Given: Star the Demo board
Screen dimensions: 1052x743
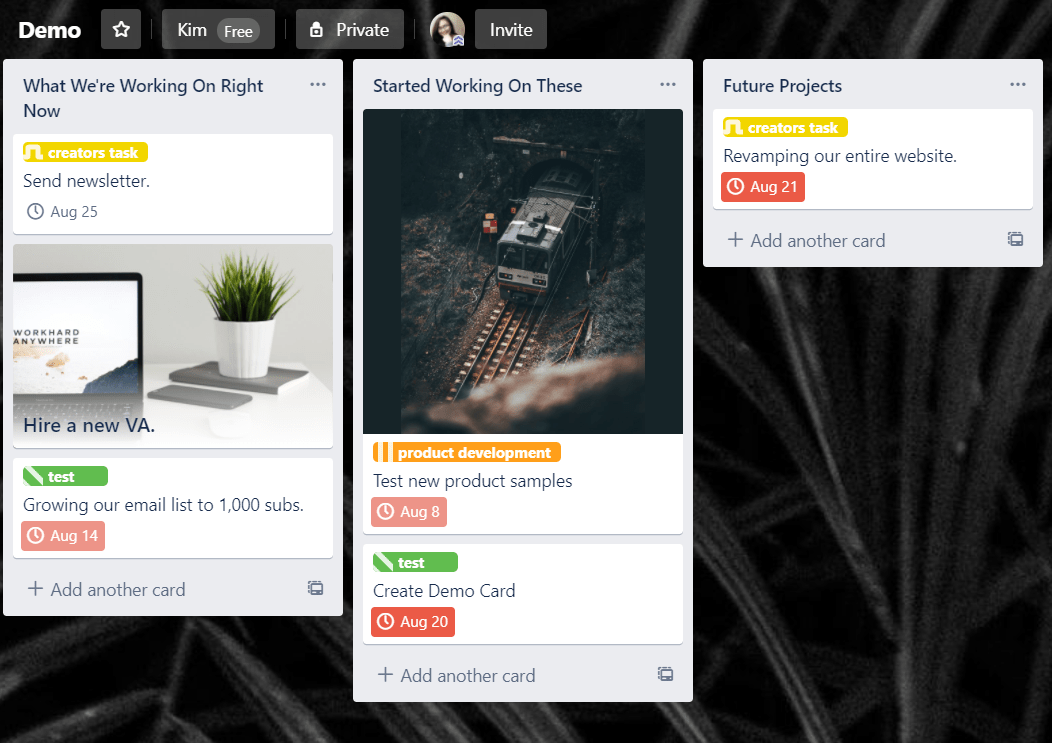Looking at the screenshot, I should (121, 30).
